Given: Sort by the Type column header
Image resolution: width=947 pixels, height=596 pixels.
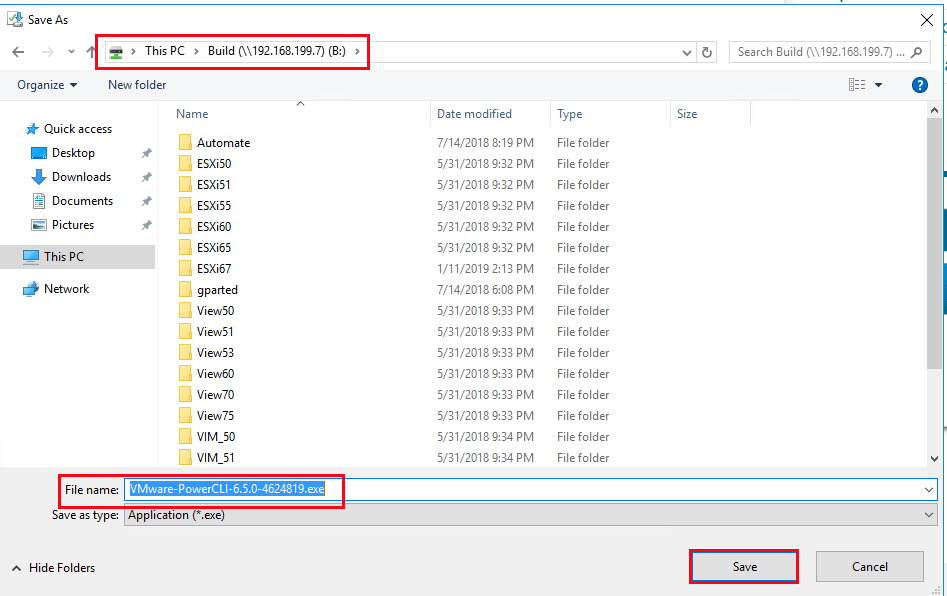Looking at the screenshot, I should 570,114.
